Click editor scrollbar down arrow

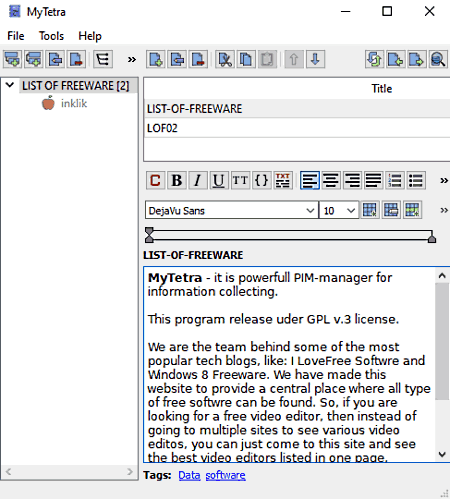click(x=442, y=454)
